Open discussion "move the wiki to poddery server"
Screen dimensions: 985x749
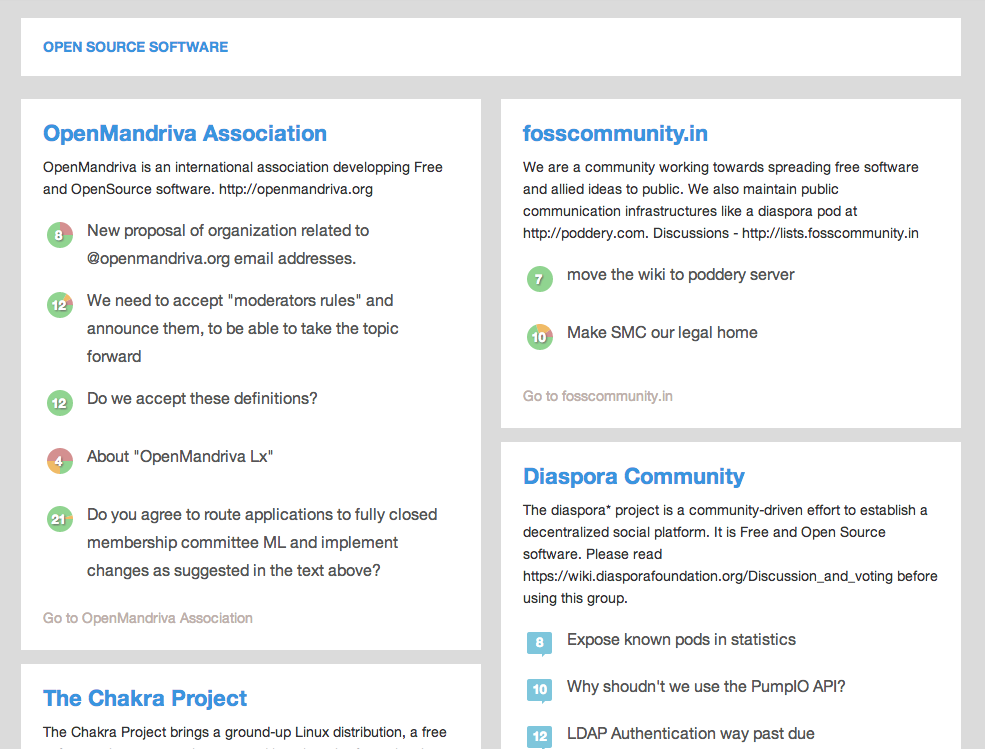(681, 275)
